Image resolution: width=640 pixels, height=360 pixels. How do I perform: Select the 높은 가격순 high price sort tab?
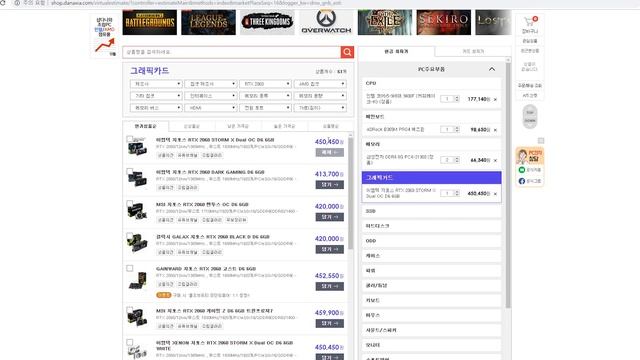(284, 126)
